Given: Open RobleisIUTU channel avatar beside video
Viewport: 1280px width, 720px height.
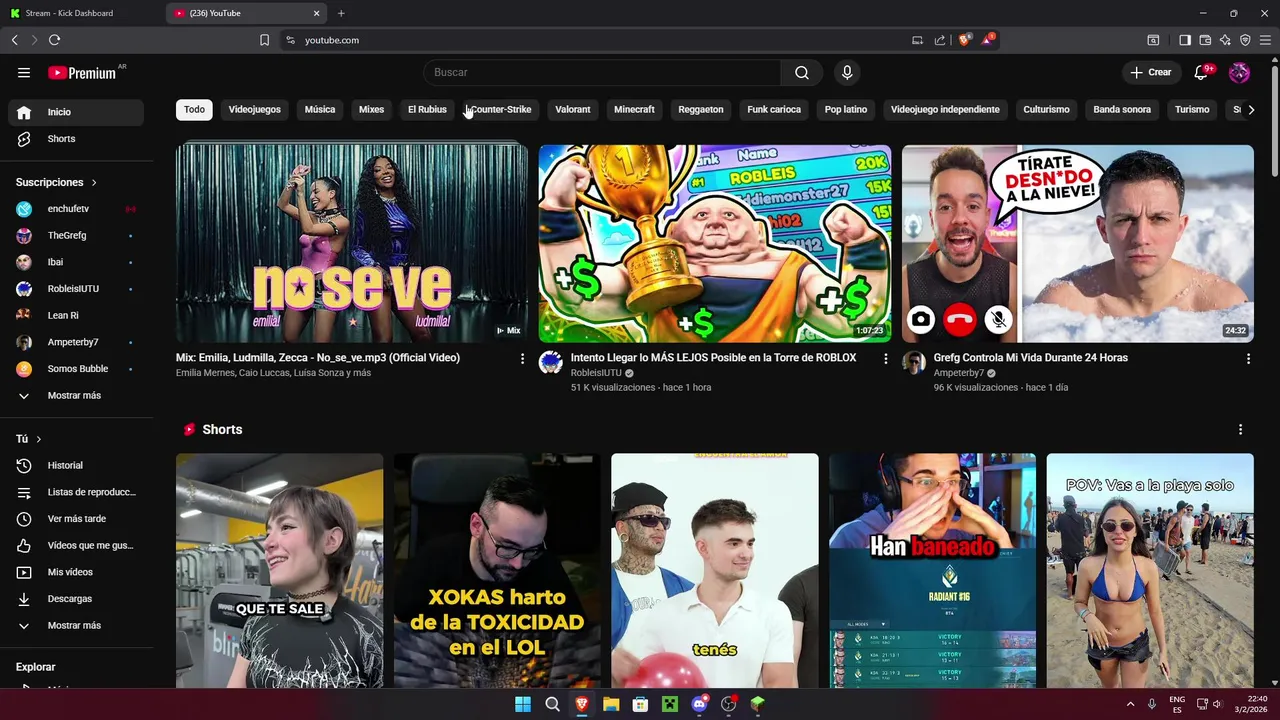Looking at the screenshot, I should pyautogui.click(x=551, y=363).
